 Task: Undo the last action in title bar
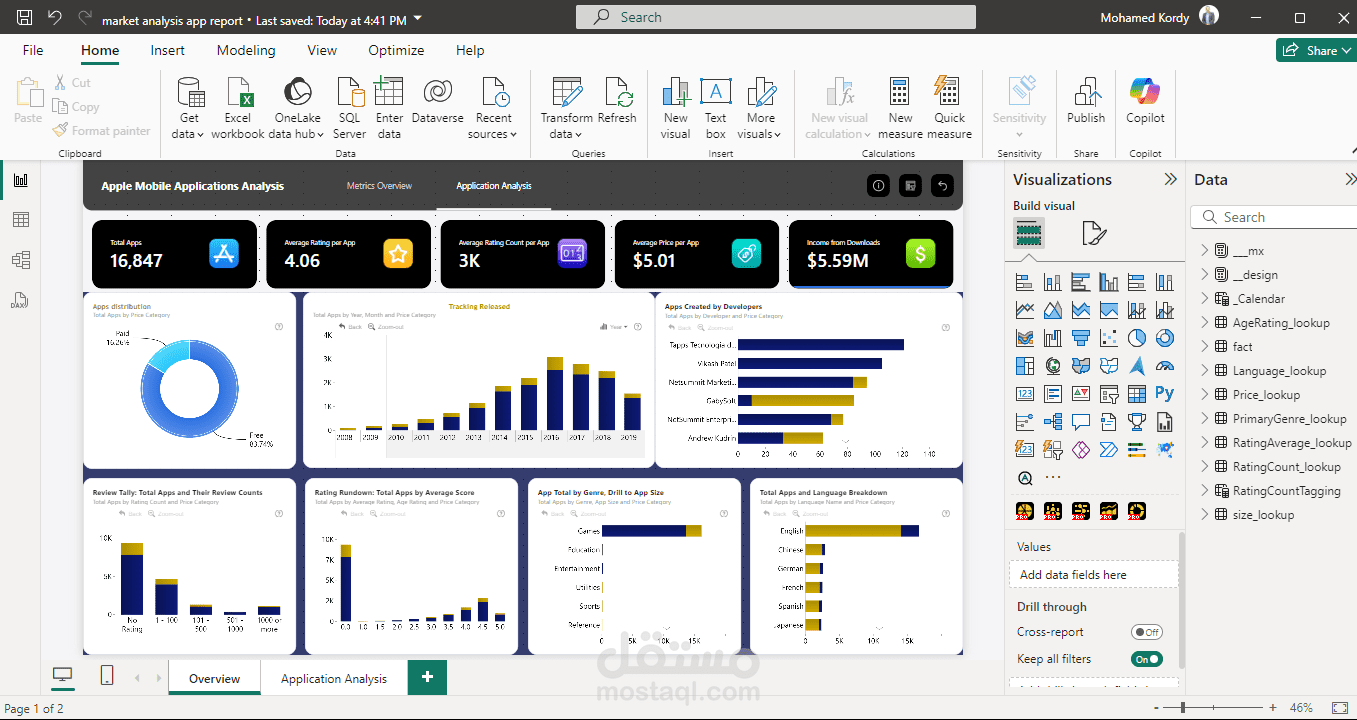tap(55, 18)
